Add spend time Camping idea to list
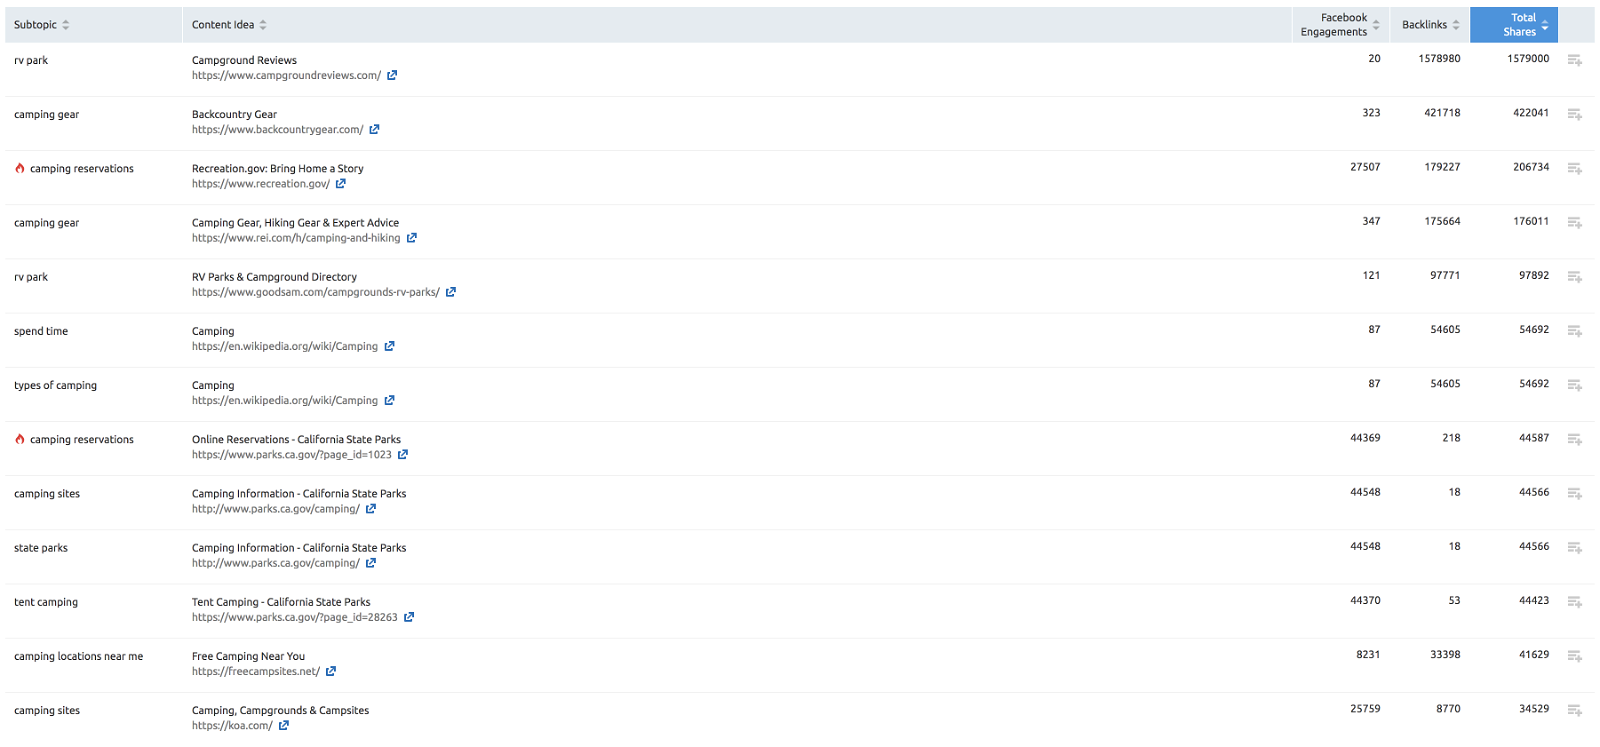This screenshot has width=1600, height=747. (x=1575, y=330)
